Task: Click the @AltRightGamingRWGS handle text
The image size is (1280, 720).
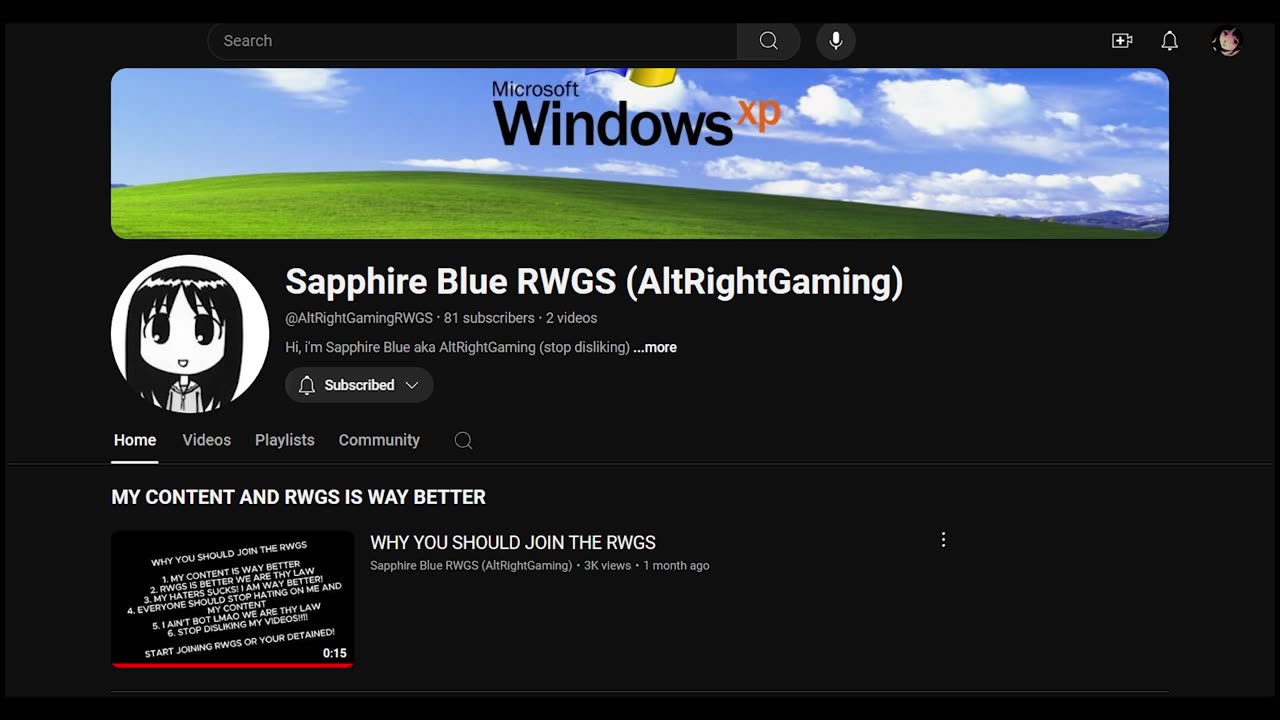Action: (359, 318)
